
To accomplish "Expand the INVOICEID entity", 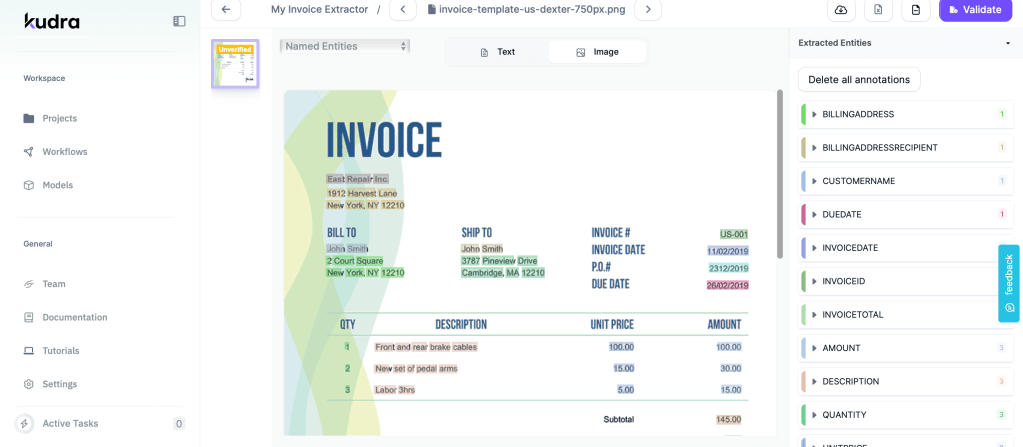I will pos(814,281).
